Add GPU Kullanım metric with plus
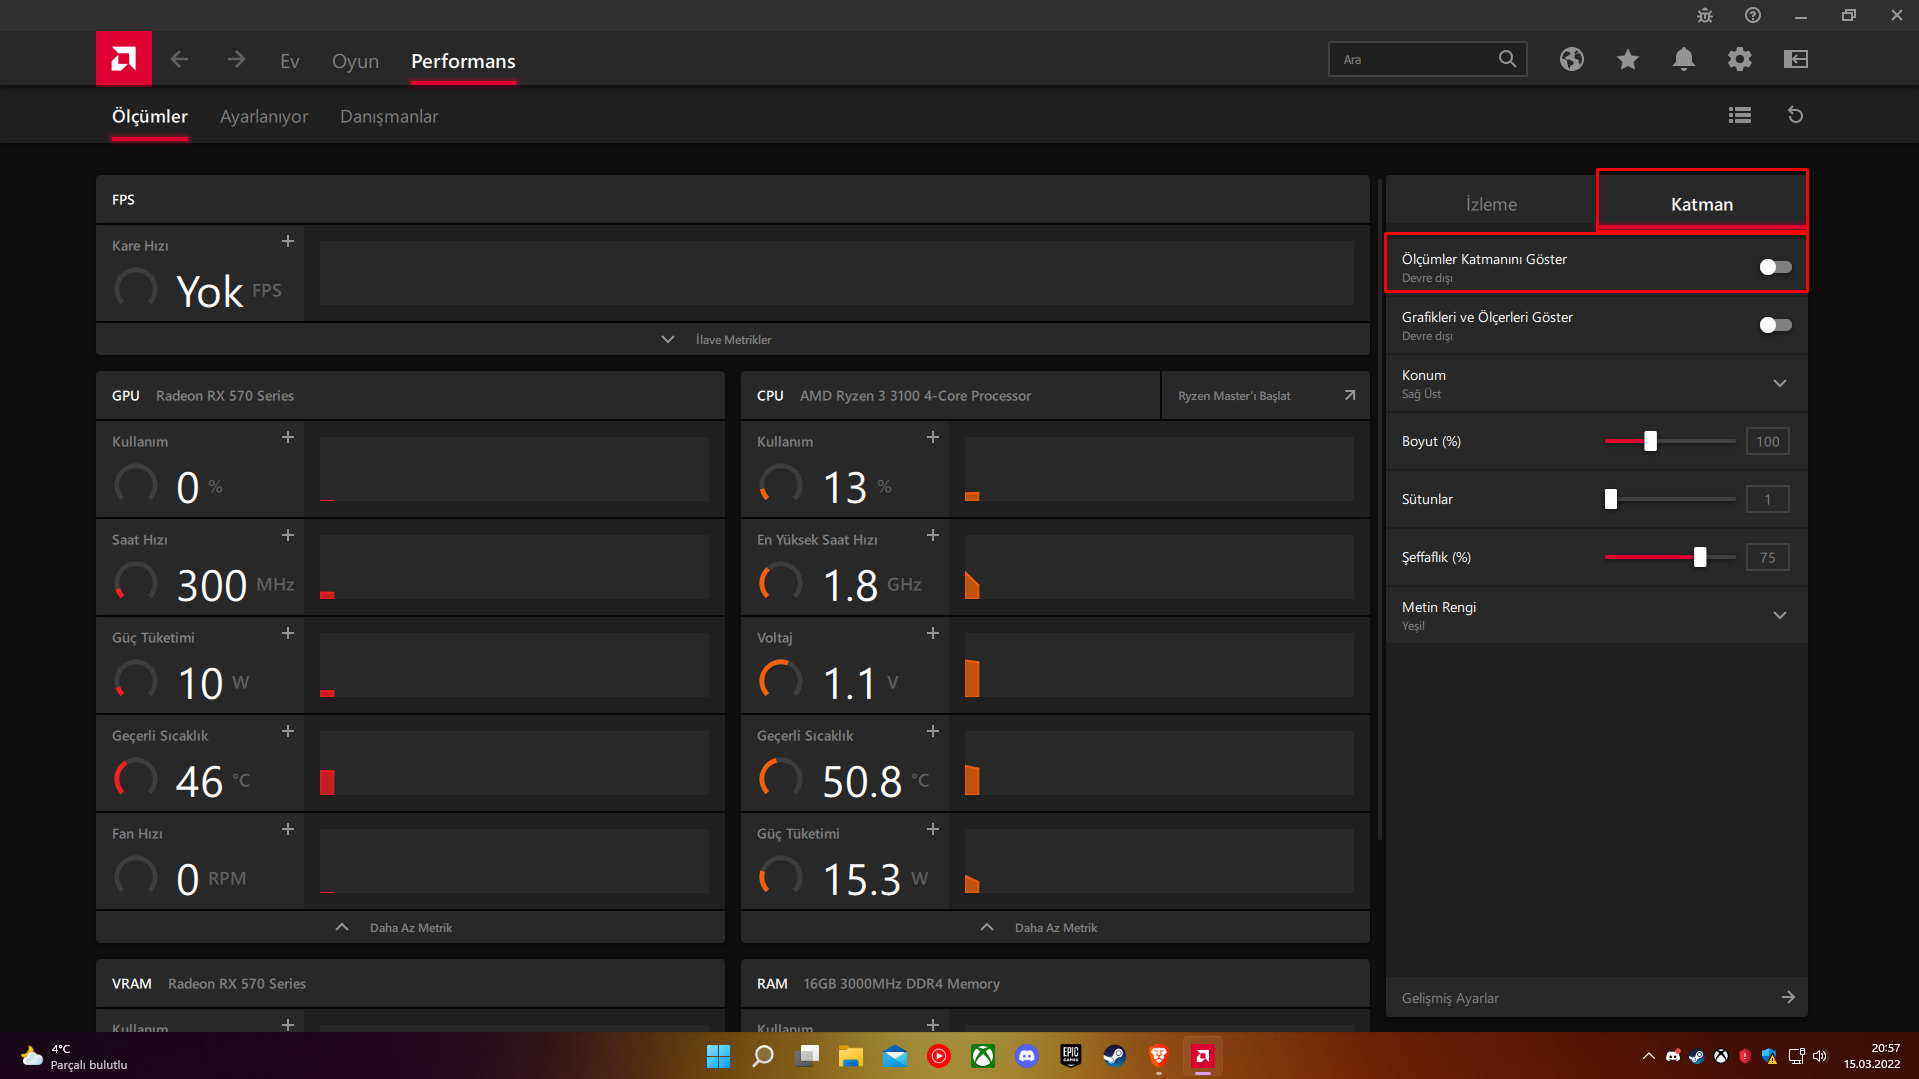This screenshot has height=1079, width=1919. click(x=288, y=437)
